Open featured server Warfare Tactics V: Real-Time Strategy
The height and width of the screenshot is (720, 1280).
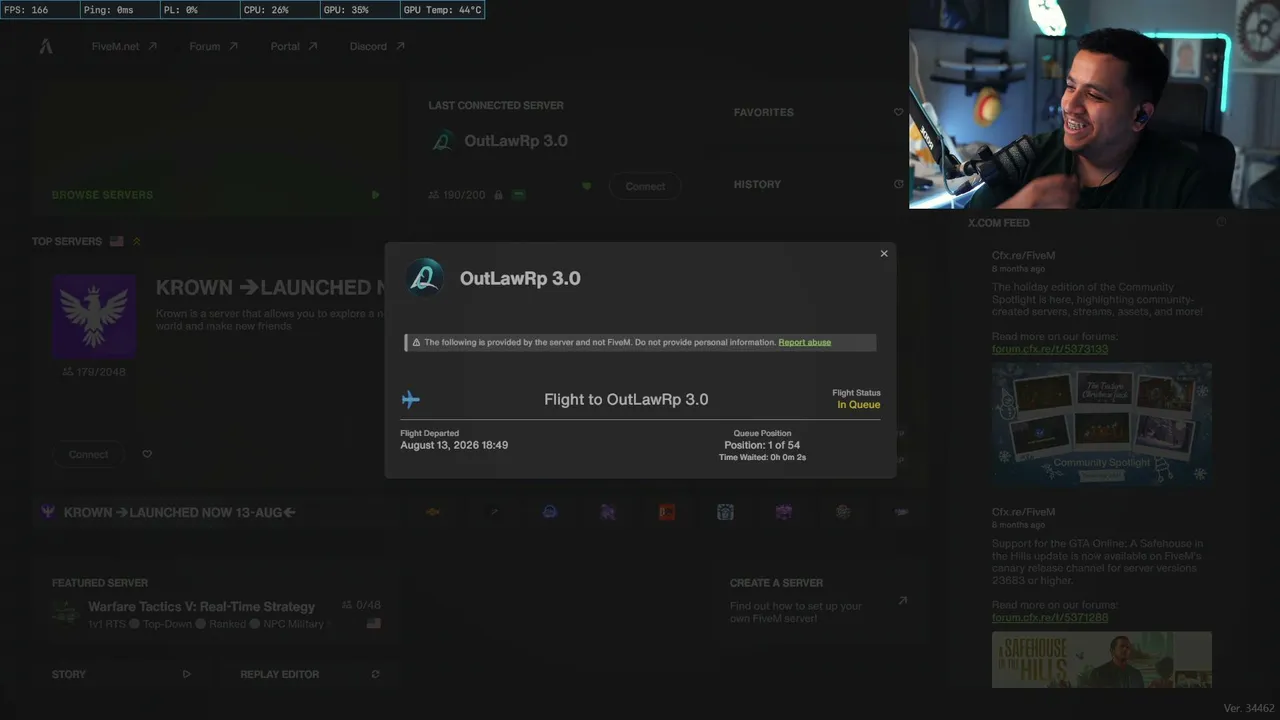click(x=201, y=607)
